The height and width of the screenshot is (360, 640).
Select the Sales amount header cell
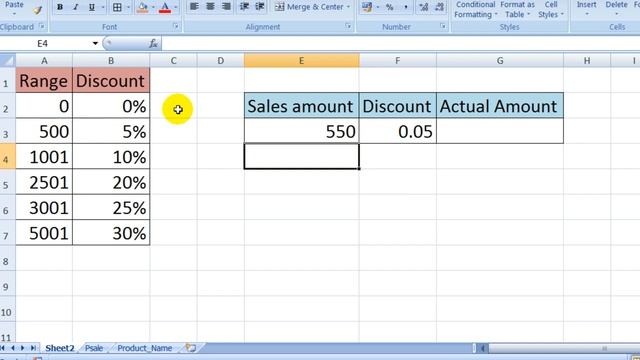[302, 106]
